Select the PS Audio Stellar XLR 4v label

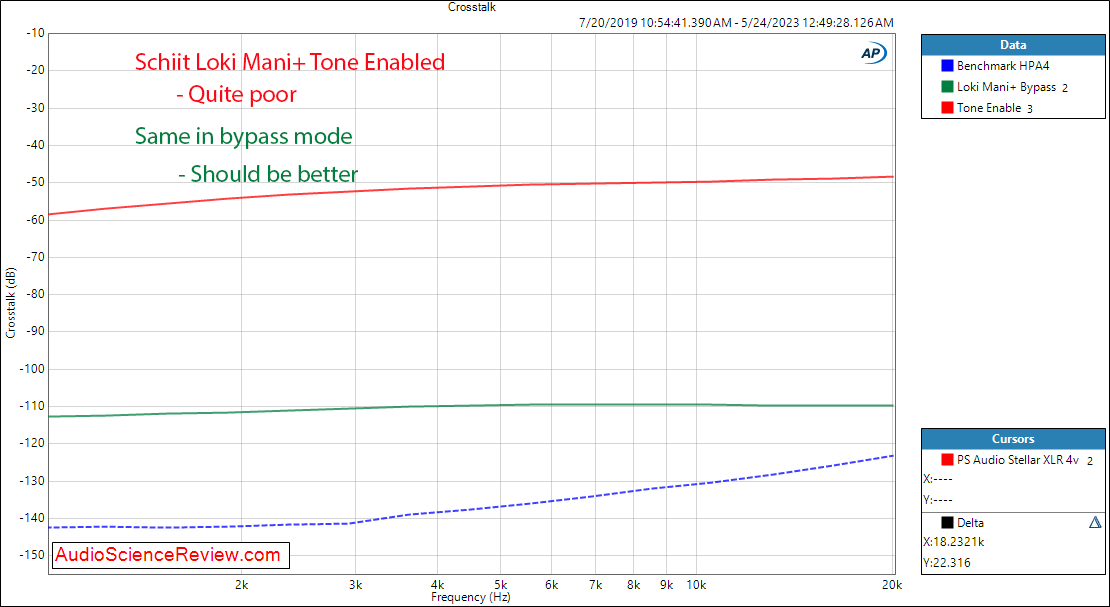(x=1018, y=460)
